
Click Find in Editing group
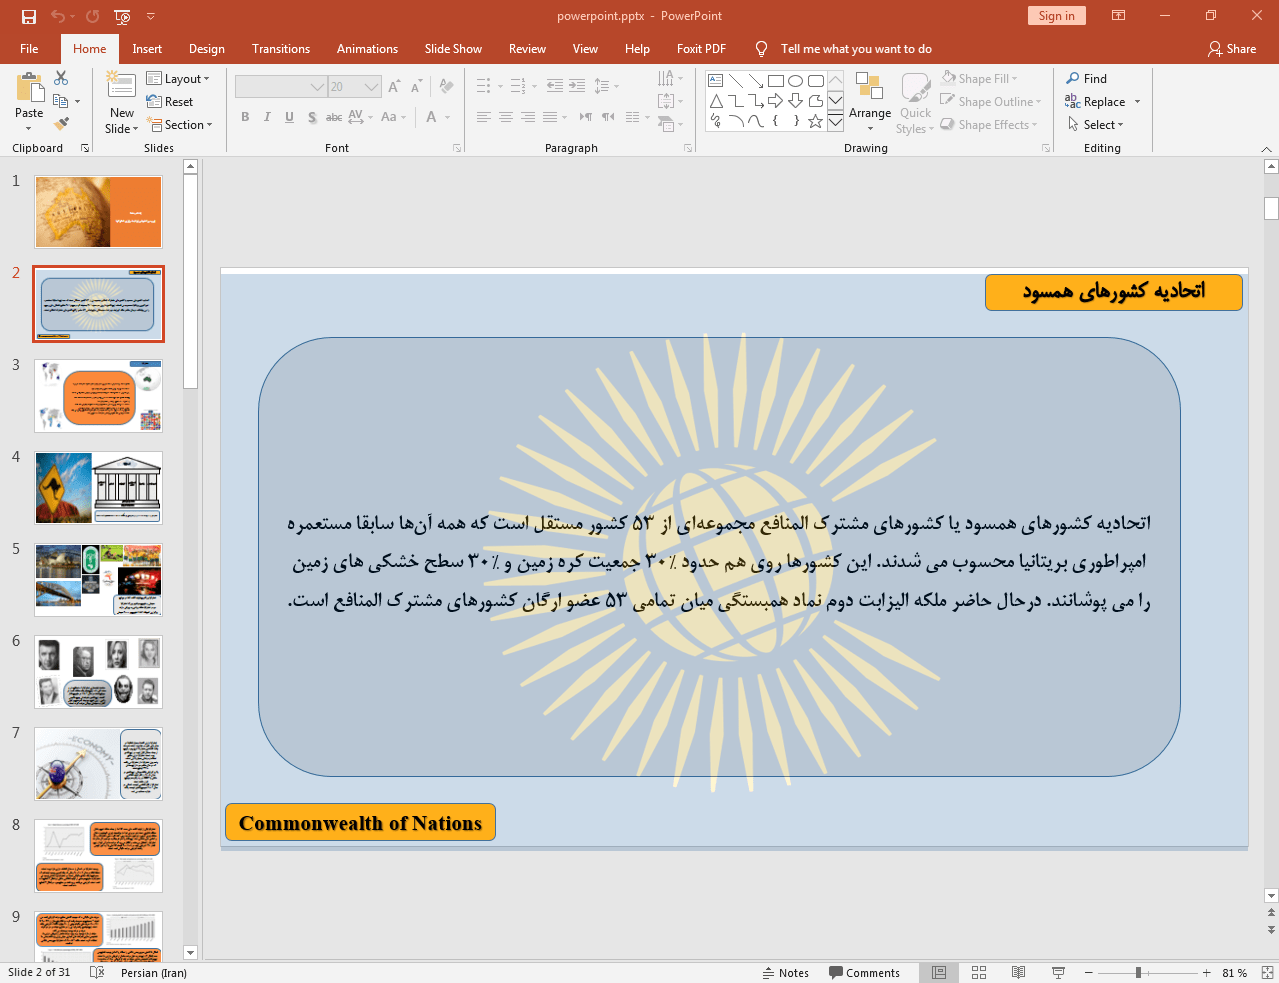coord(1087,78)
